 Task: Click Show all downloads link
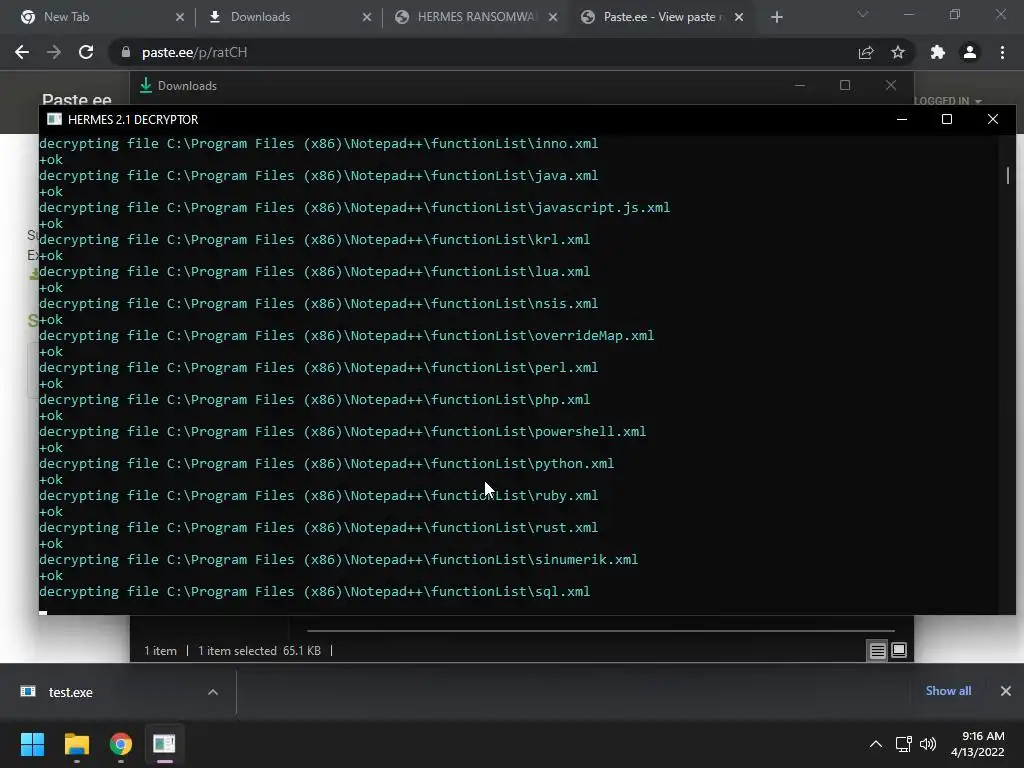[x=948, y=691]
